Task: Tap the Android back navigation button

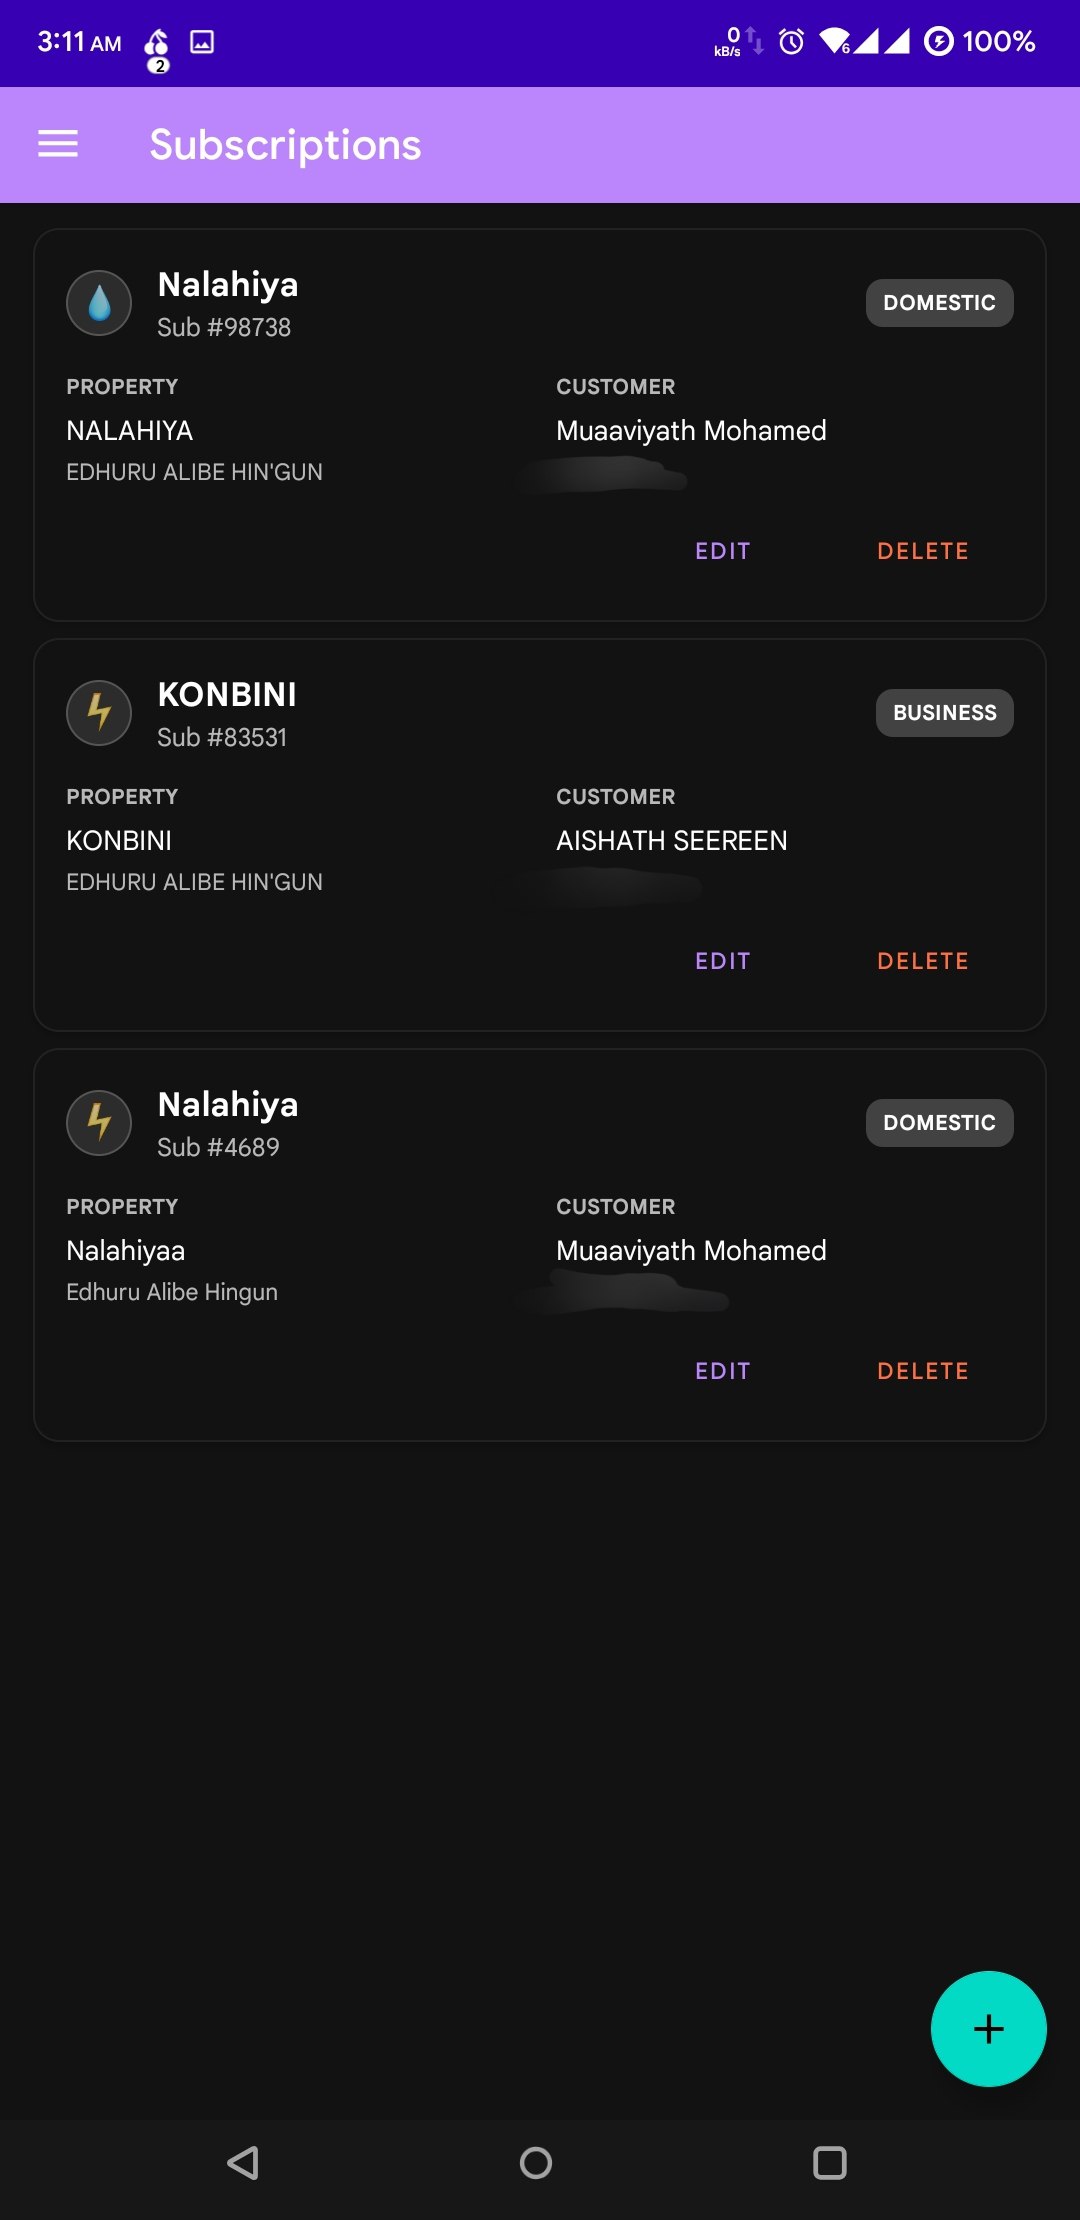Action: tap(243, 2163)
